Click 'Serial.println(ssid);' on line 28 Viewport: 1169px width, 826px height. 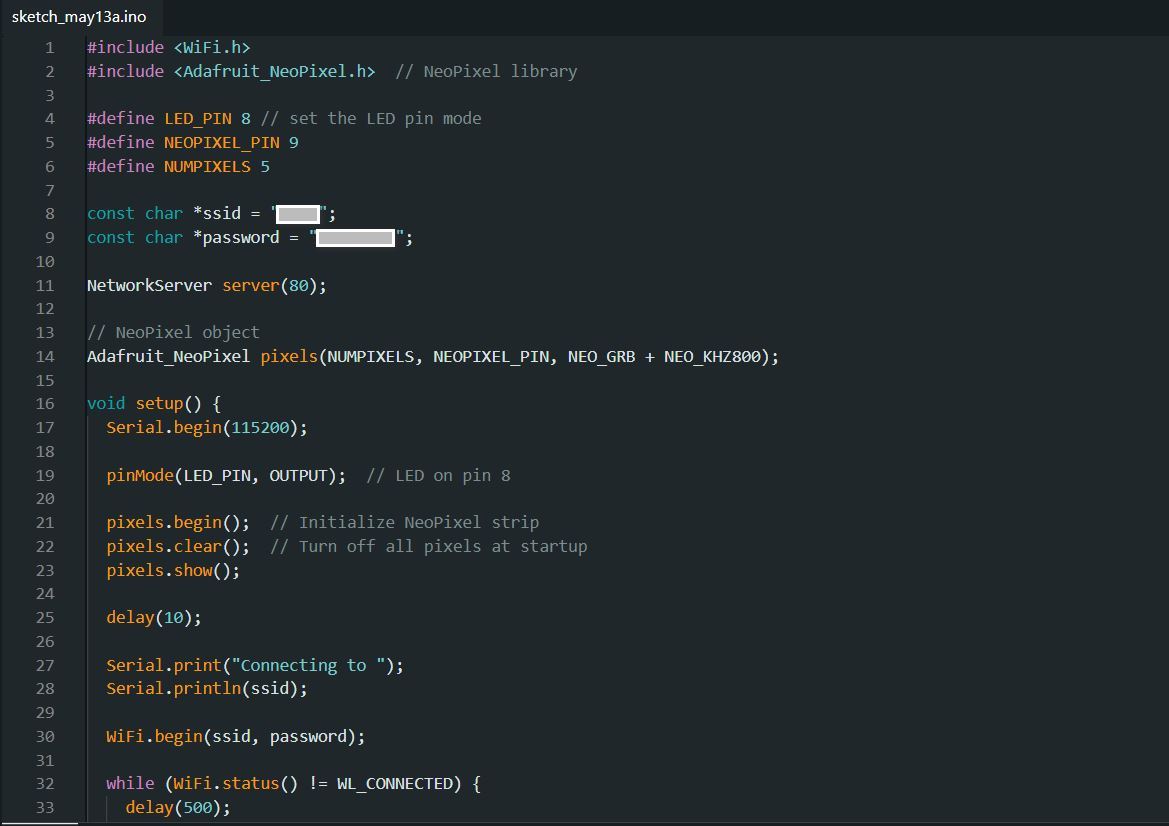(207, 688)
